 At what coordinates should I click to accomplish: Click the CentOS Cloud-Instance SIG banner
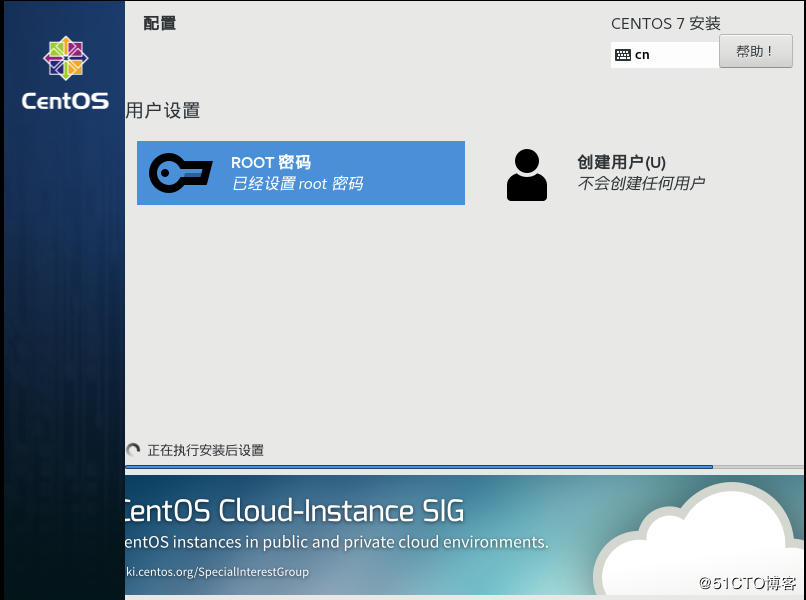pyautogui.click(x=465, y=535)
